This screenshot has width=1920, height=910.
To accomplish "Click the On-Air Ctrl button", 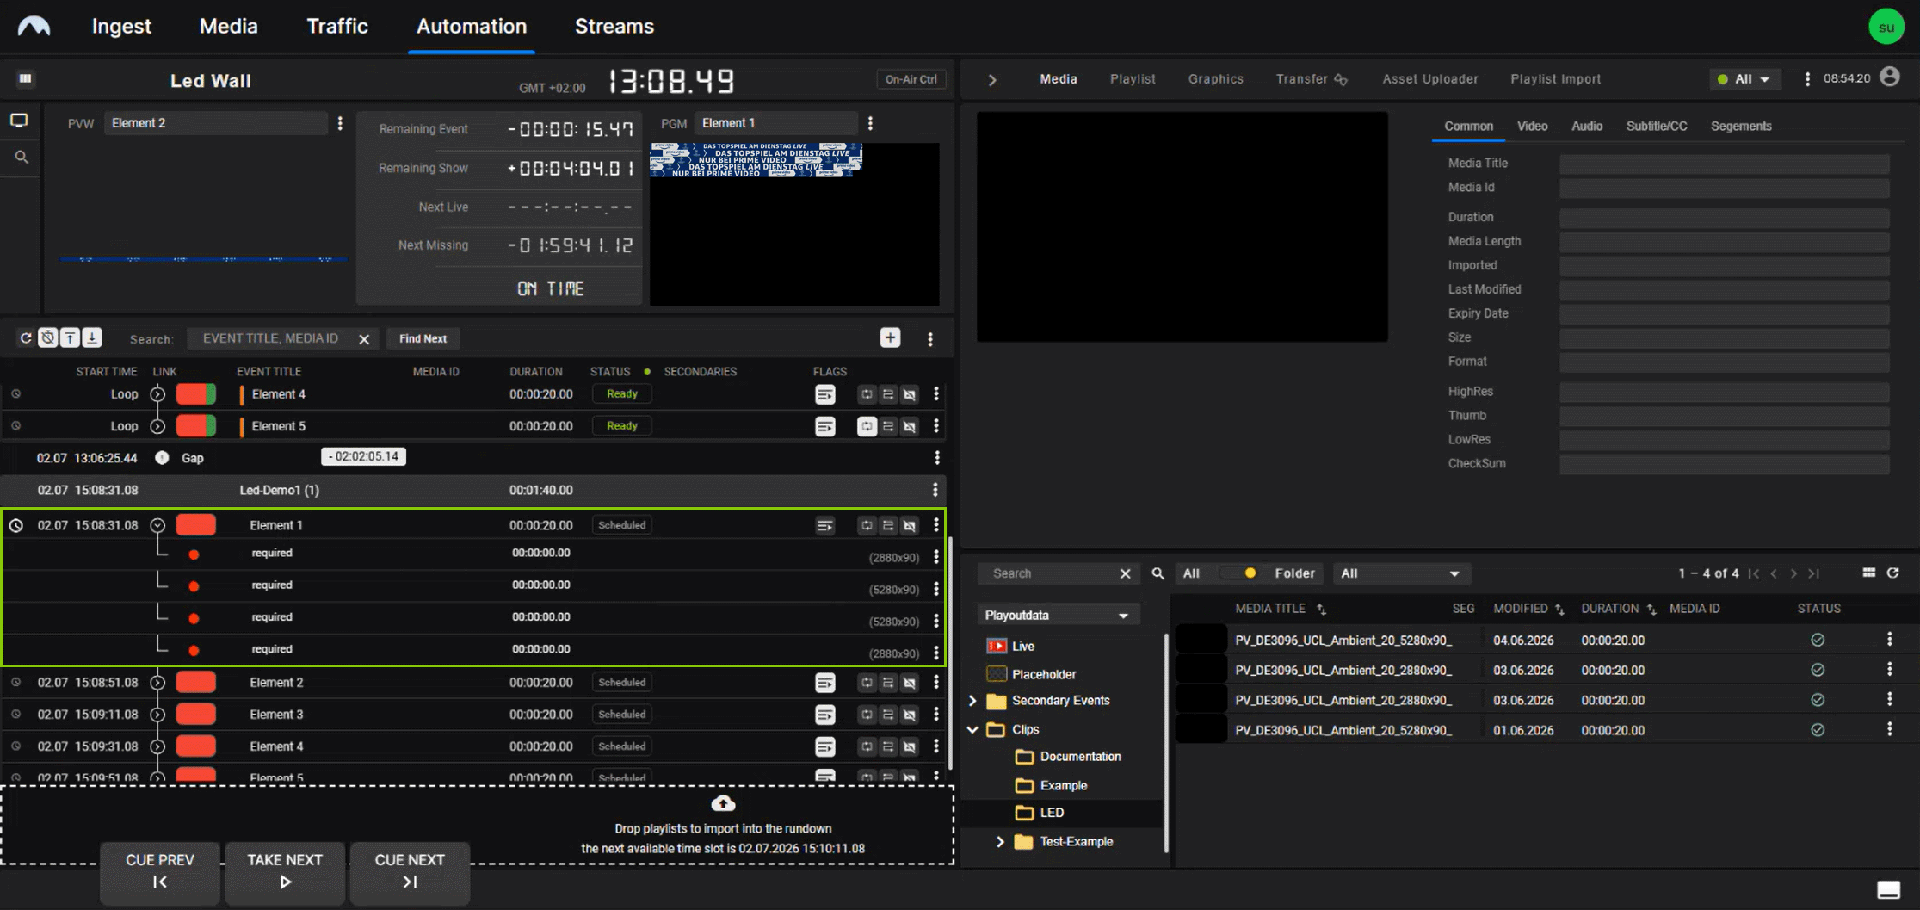I will click(x=911, y=80).
